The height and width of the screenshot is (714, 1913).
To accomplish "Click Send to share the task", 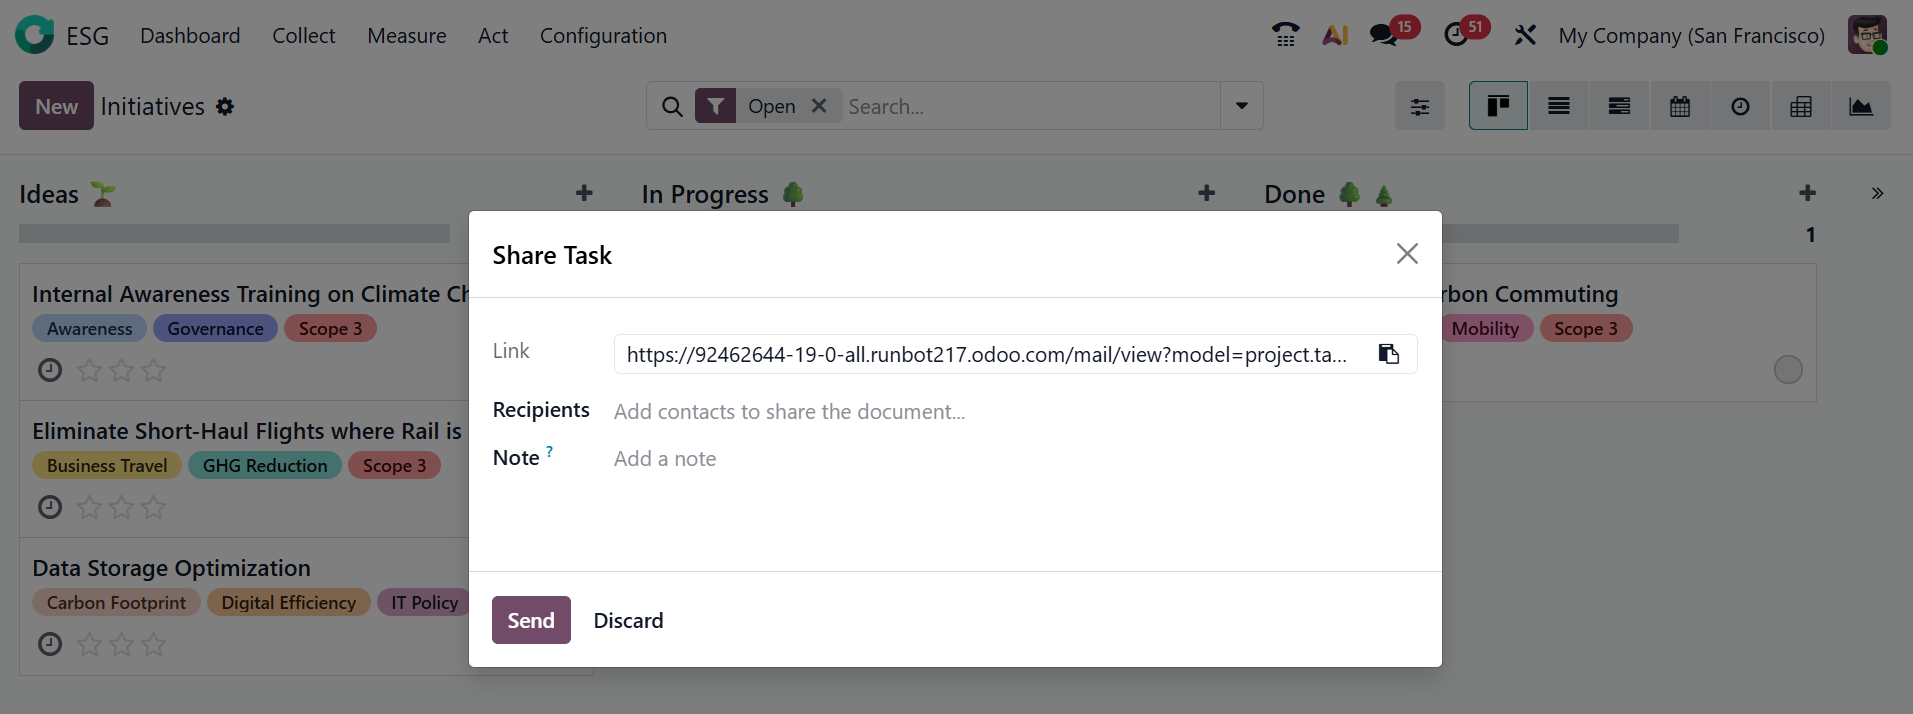I will [x=530, y=620].
